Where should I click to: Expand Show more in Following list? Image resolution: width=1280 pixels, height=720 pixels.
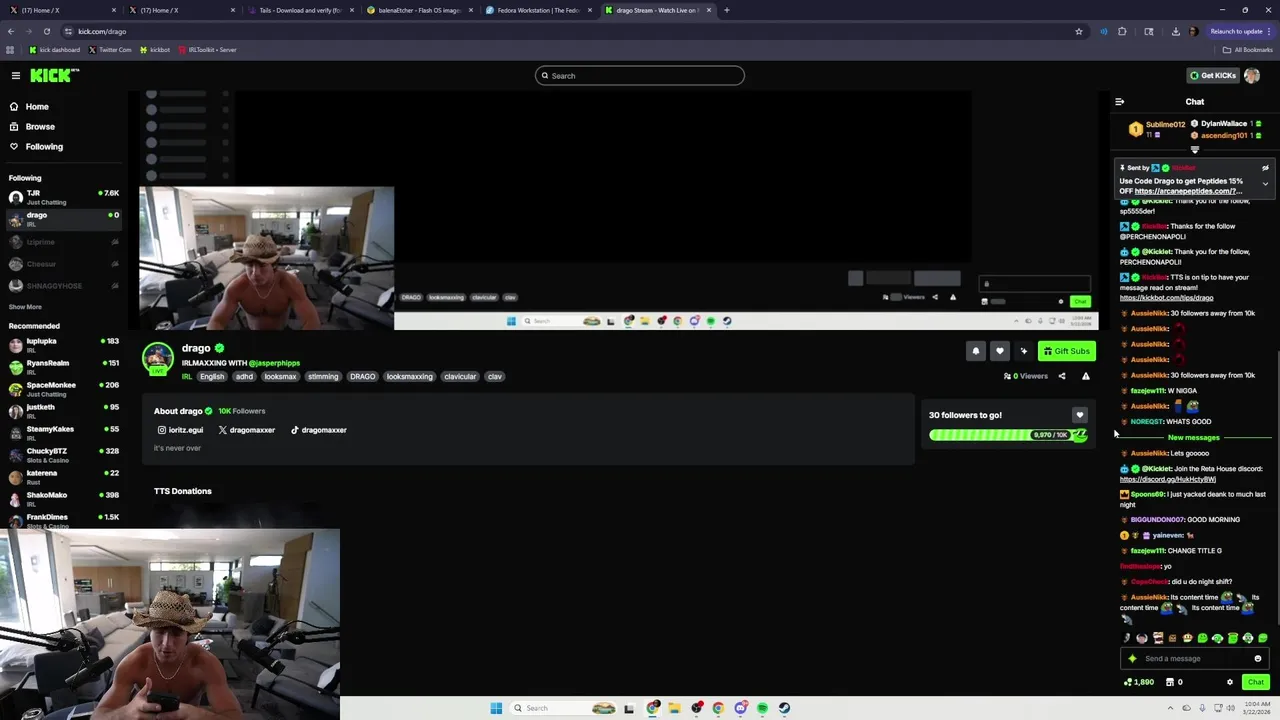[x=26, y=307]
